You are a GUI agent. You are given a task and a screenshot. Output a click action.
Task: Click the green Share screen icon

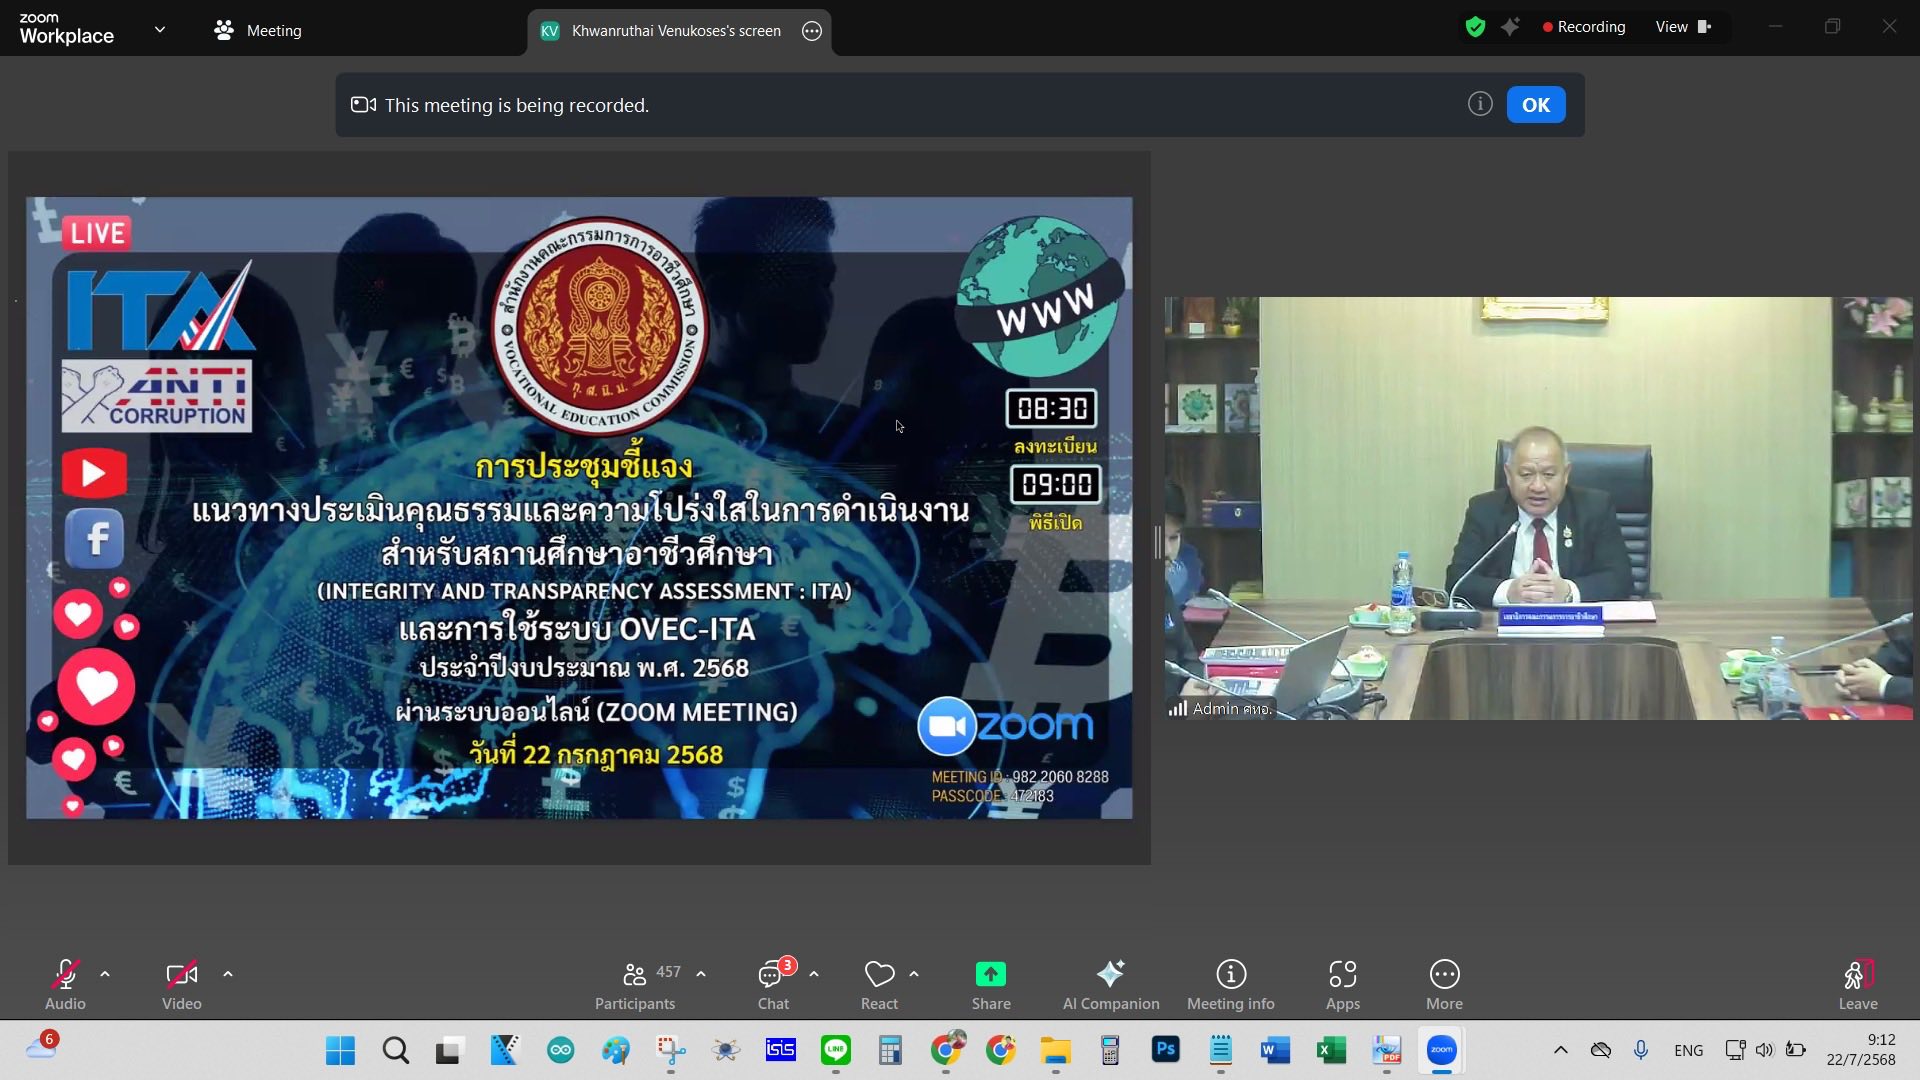(x=990, y=974)
